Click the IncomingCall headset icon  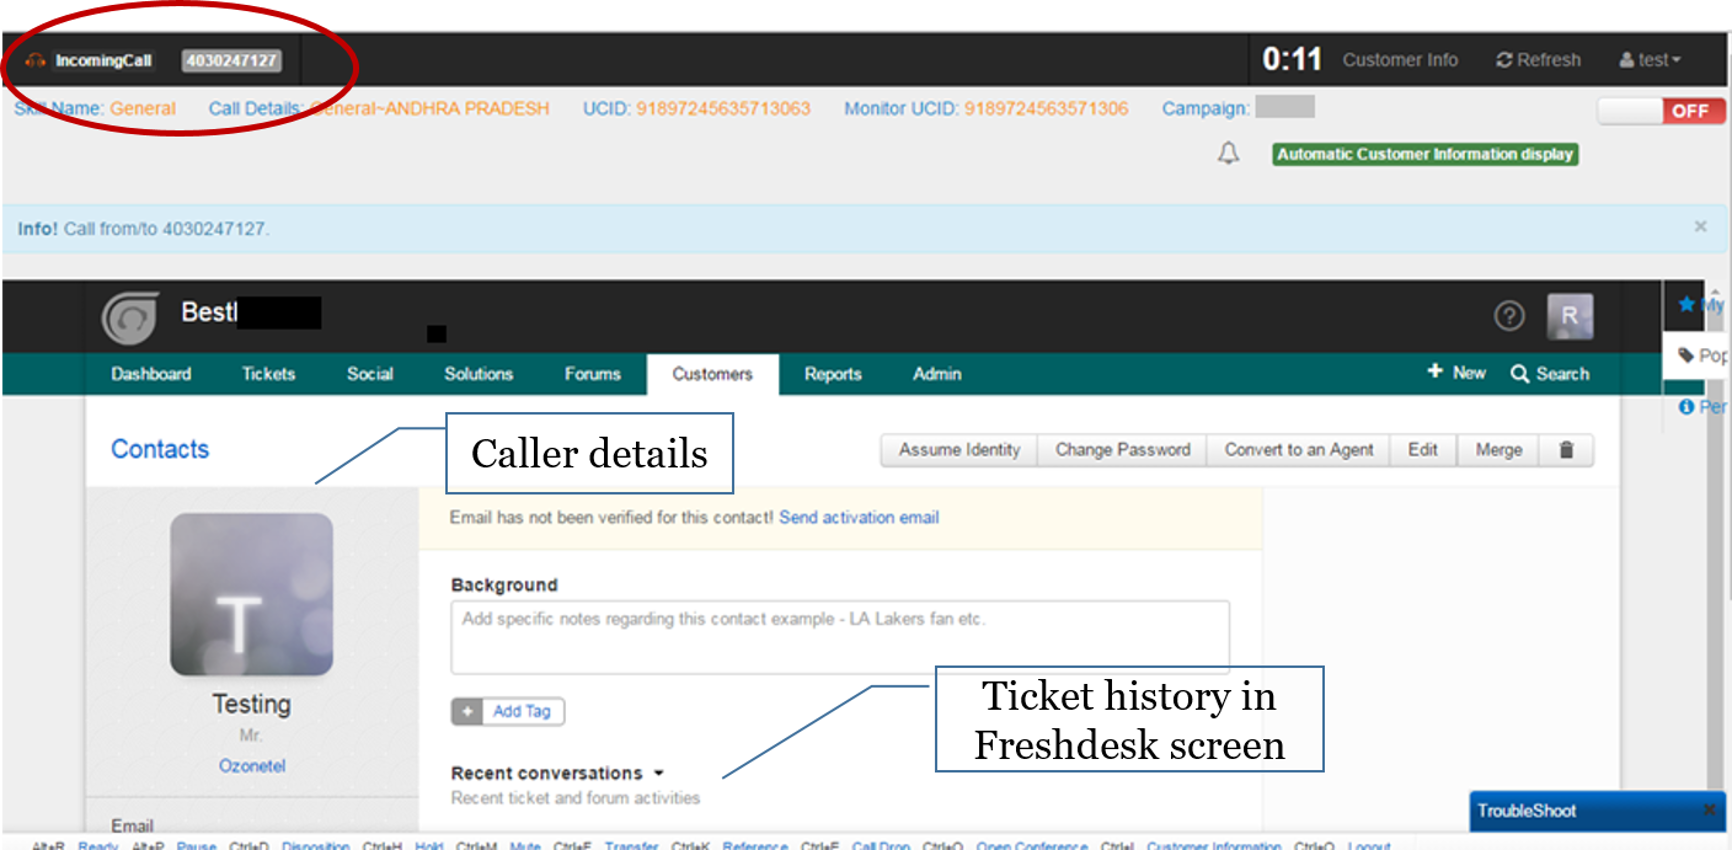[35, 60]
